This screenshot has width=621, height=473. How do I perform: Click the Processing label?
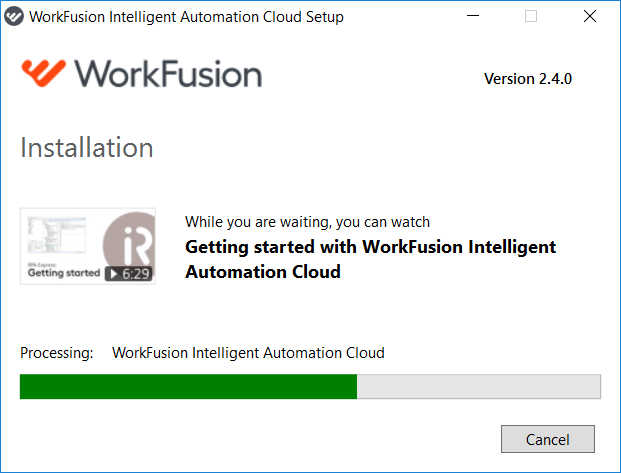(x=57, y=353)
